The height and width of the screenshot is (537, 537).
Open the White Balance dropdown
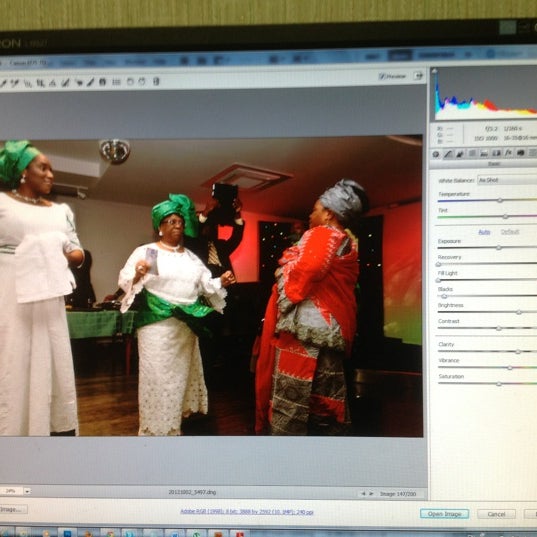click(x=507, y=180)
